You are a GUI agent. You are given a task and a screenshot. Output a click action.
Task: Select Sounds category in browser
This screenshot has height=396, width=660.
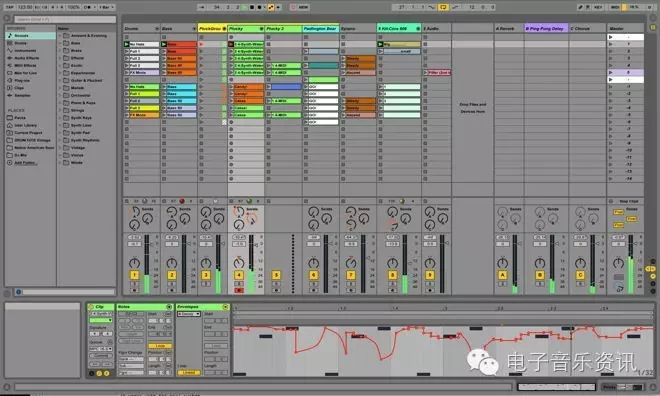coord(31,36)
